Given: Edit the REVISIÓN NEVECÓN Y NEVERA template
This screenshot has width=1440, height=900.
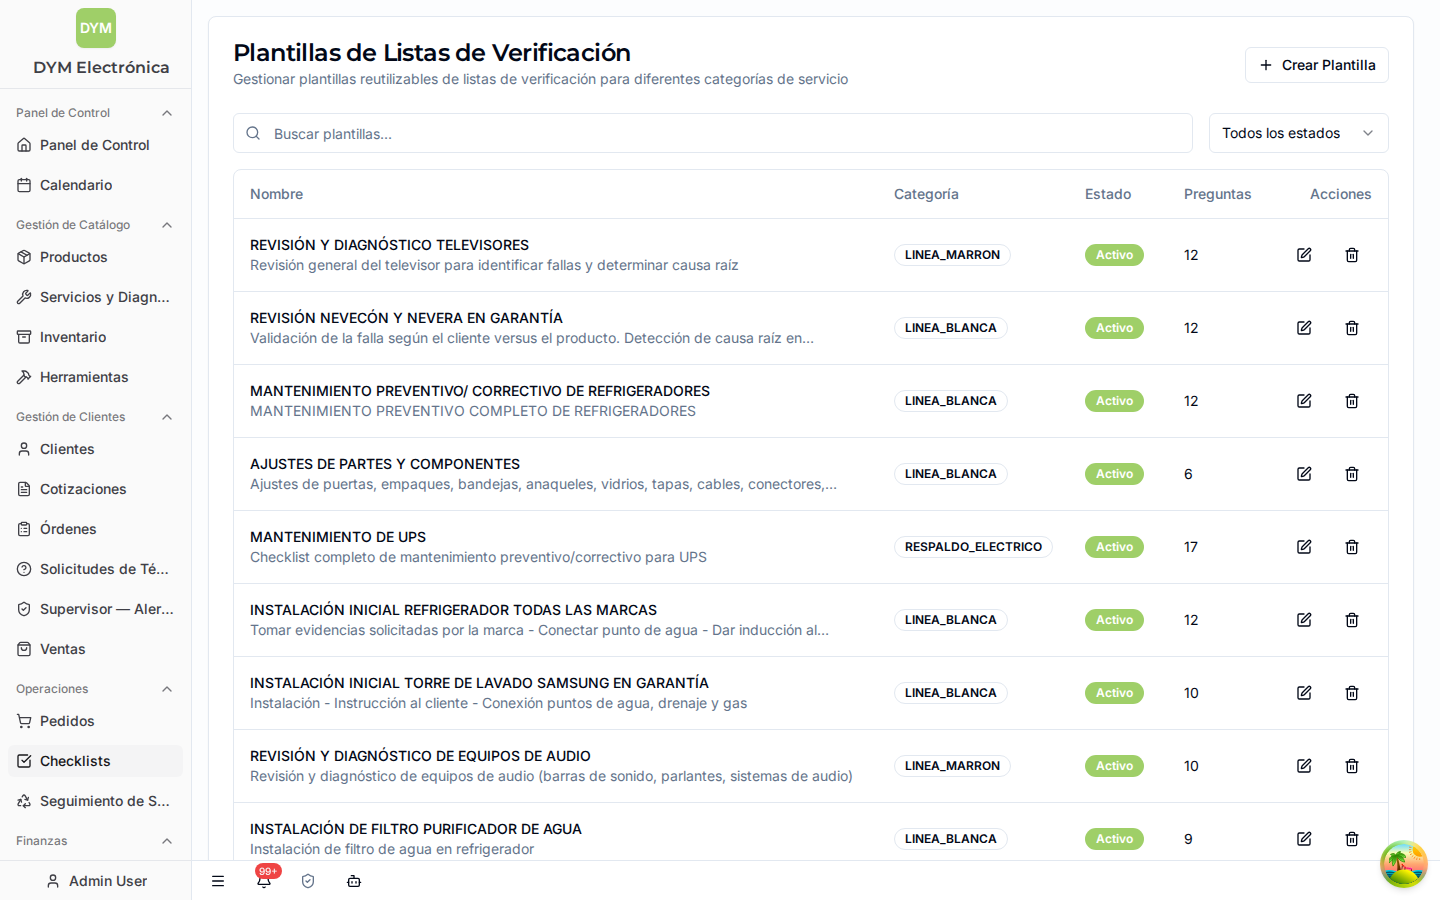Looking at the screenshot, I should coord(1304,328).
